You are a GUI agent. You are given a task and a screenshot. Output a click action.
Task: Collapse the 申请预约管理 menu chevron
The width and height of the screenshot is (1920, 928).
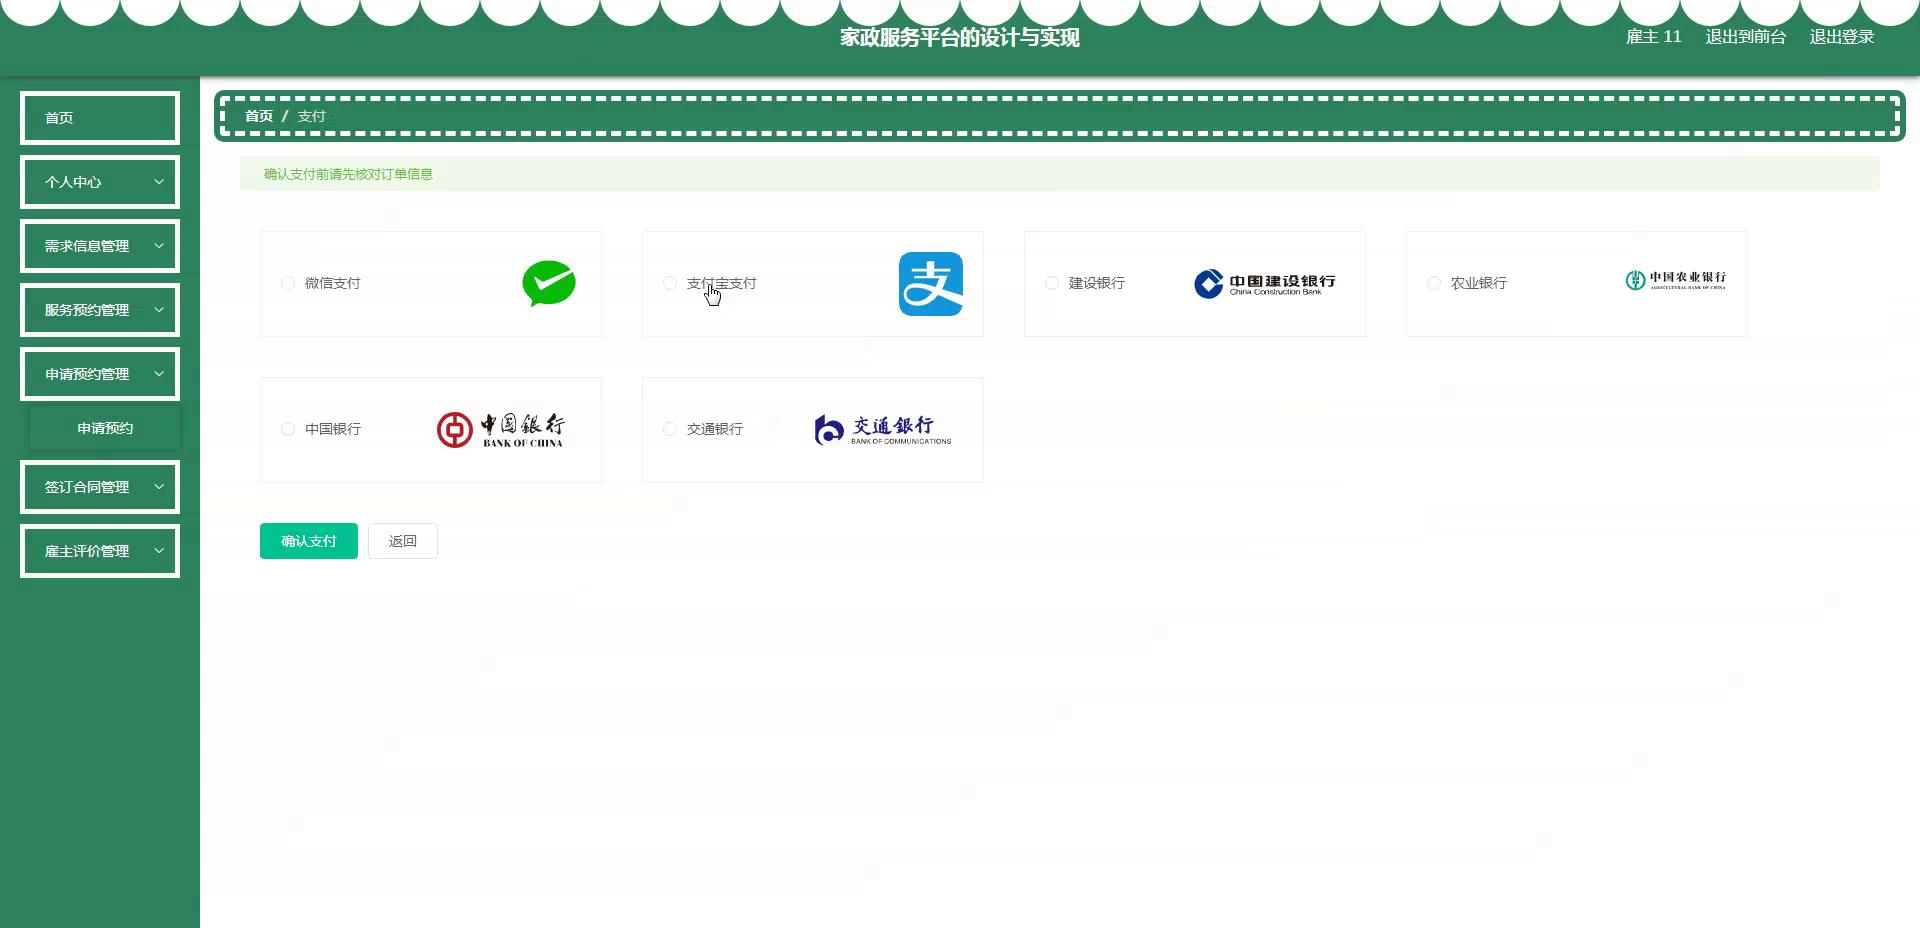click(159, 374)
